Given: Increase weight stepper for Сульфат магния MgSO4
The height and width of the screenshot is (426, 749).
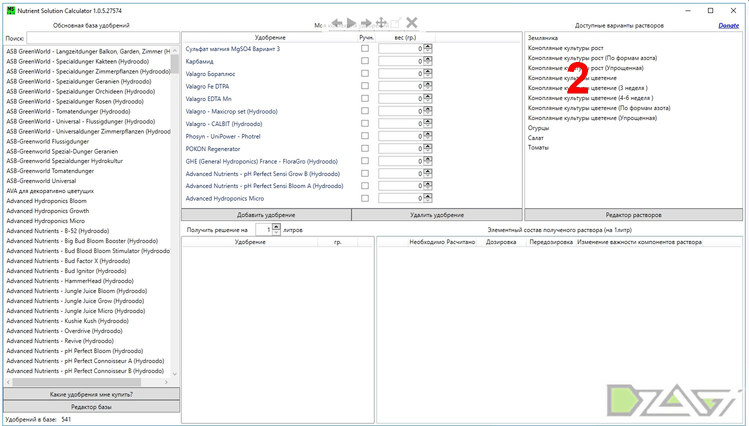Looking at the screenshot, I should [x=428, y=46].
